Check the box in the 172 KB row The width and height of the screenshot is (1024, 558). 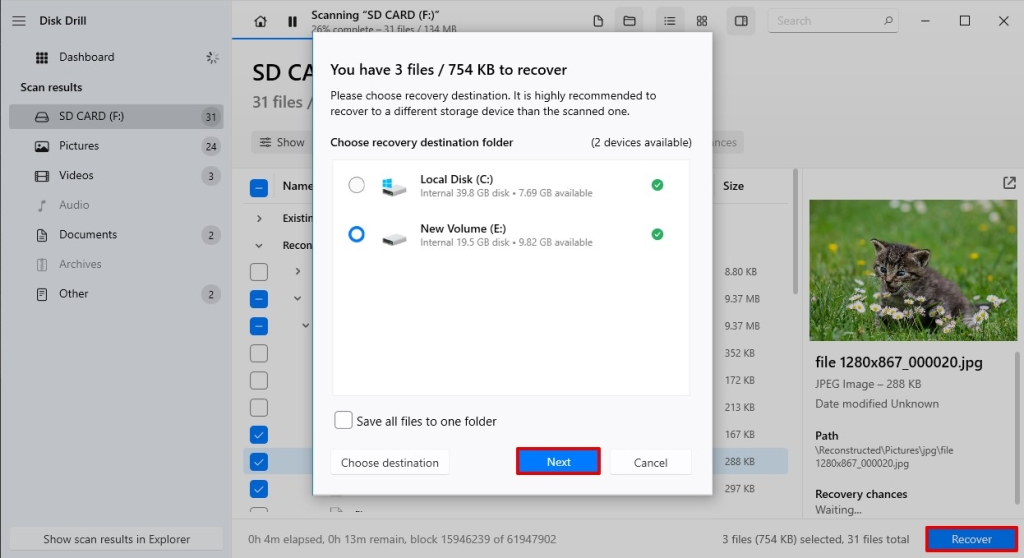(259, 381)
